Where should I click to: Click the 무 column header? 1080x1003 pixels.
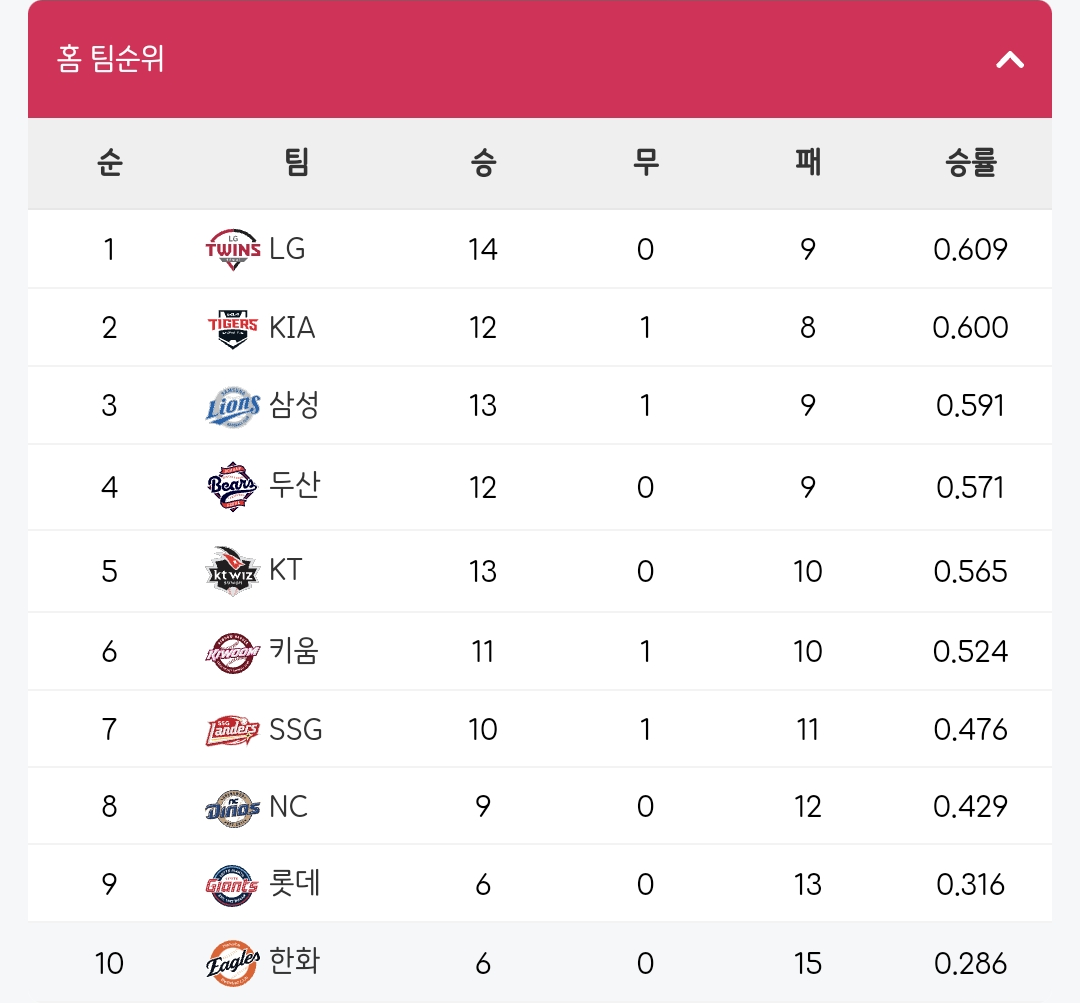pos(645,163)
